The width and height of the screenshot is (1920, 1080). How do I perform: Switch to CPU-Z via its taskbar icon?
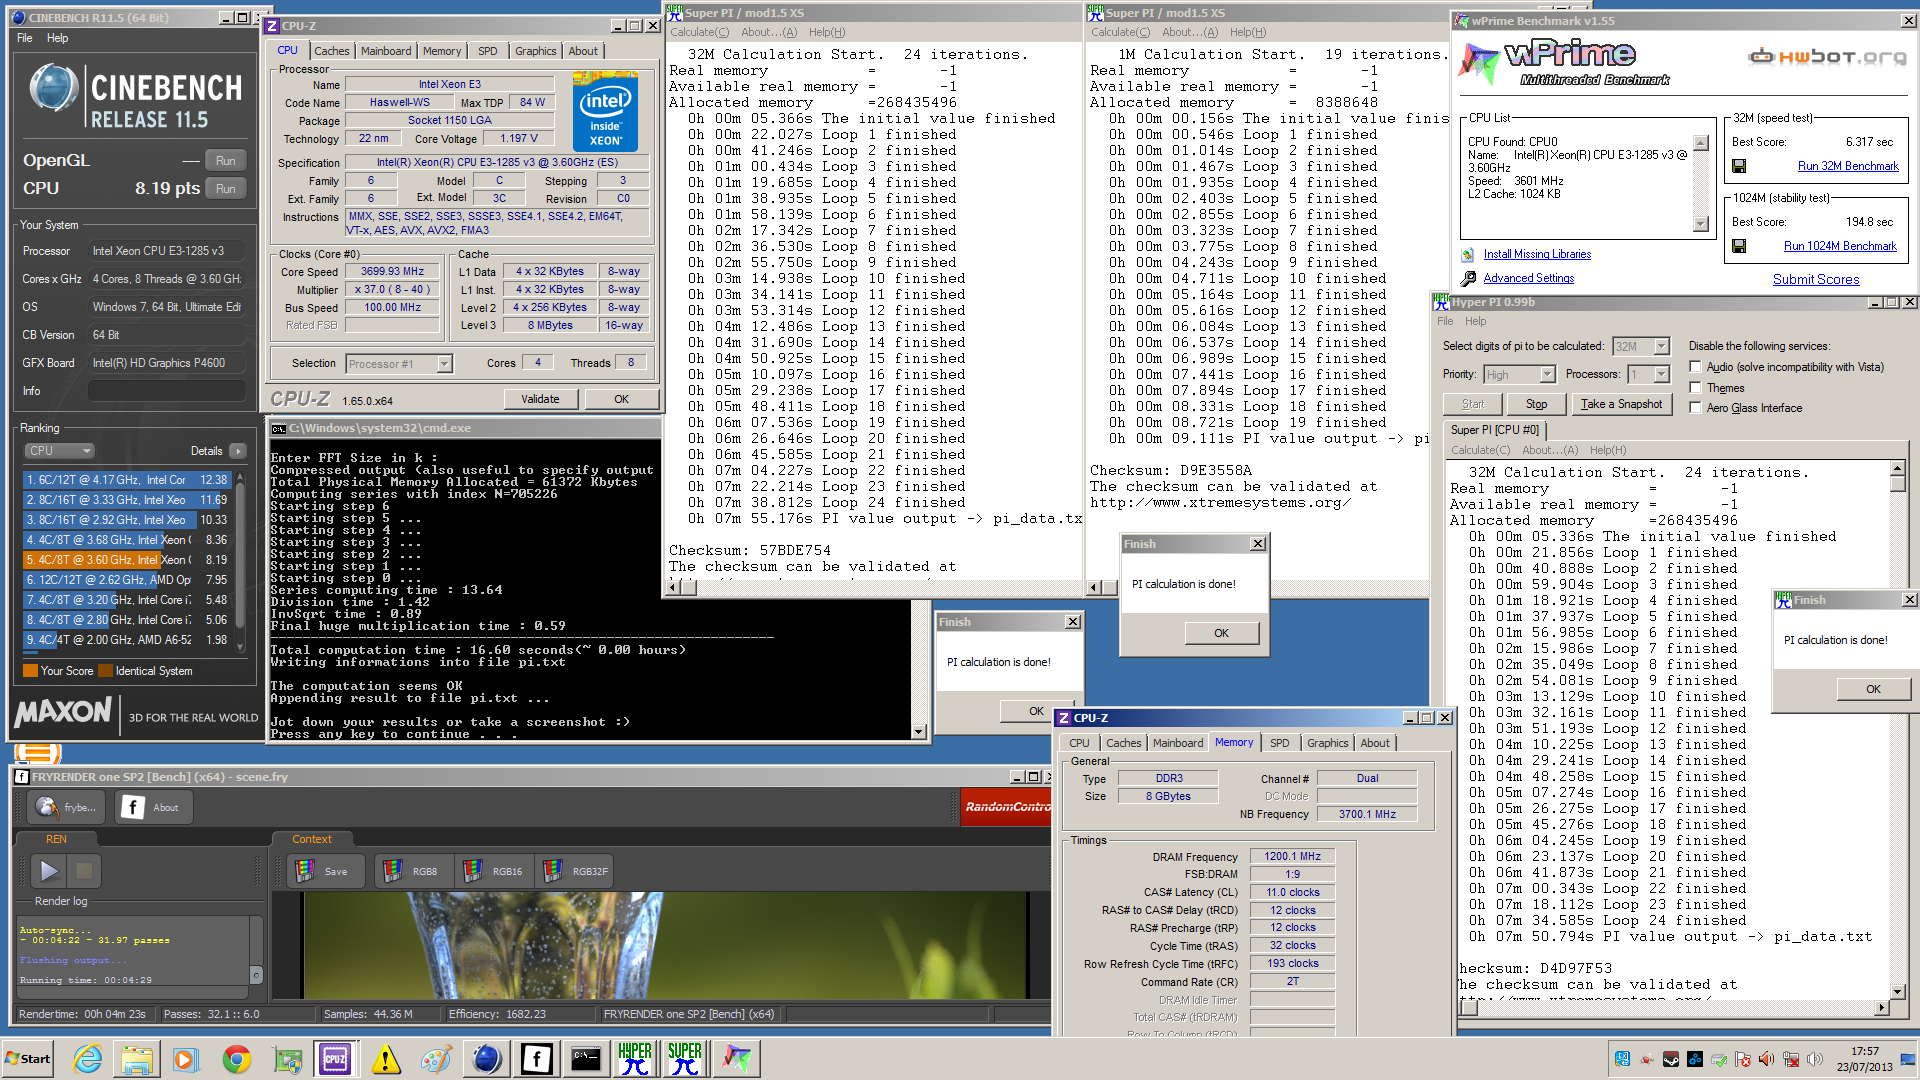(x=335, y=1059)
